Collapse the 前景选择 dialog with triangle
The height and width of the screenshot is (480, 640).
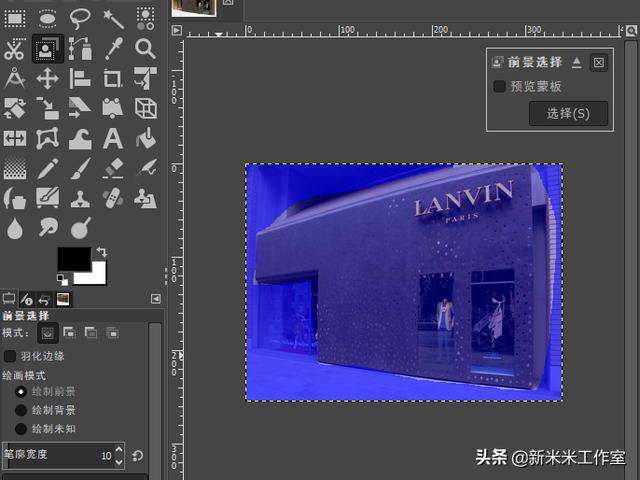coord(577,62)
